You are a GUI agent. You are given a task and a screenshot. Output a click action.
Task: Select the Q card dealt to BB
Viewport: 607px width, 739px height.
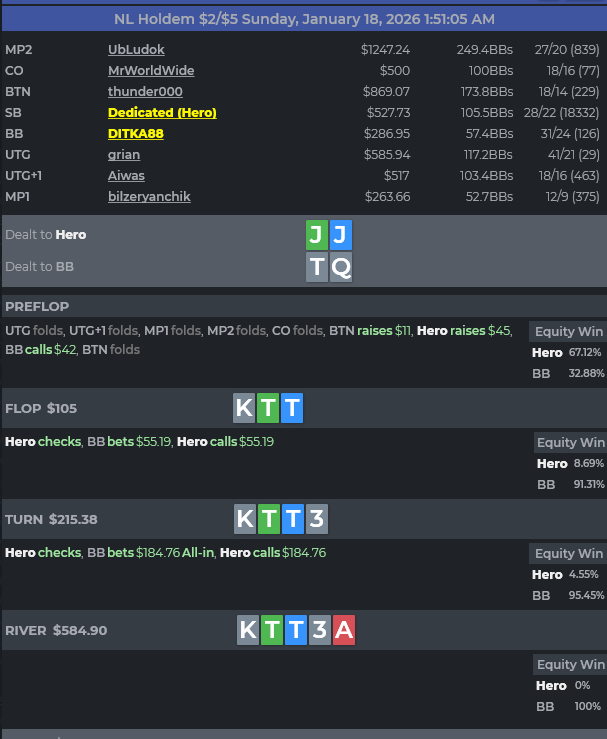[341, 267]
